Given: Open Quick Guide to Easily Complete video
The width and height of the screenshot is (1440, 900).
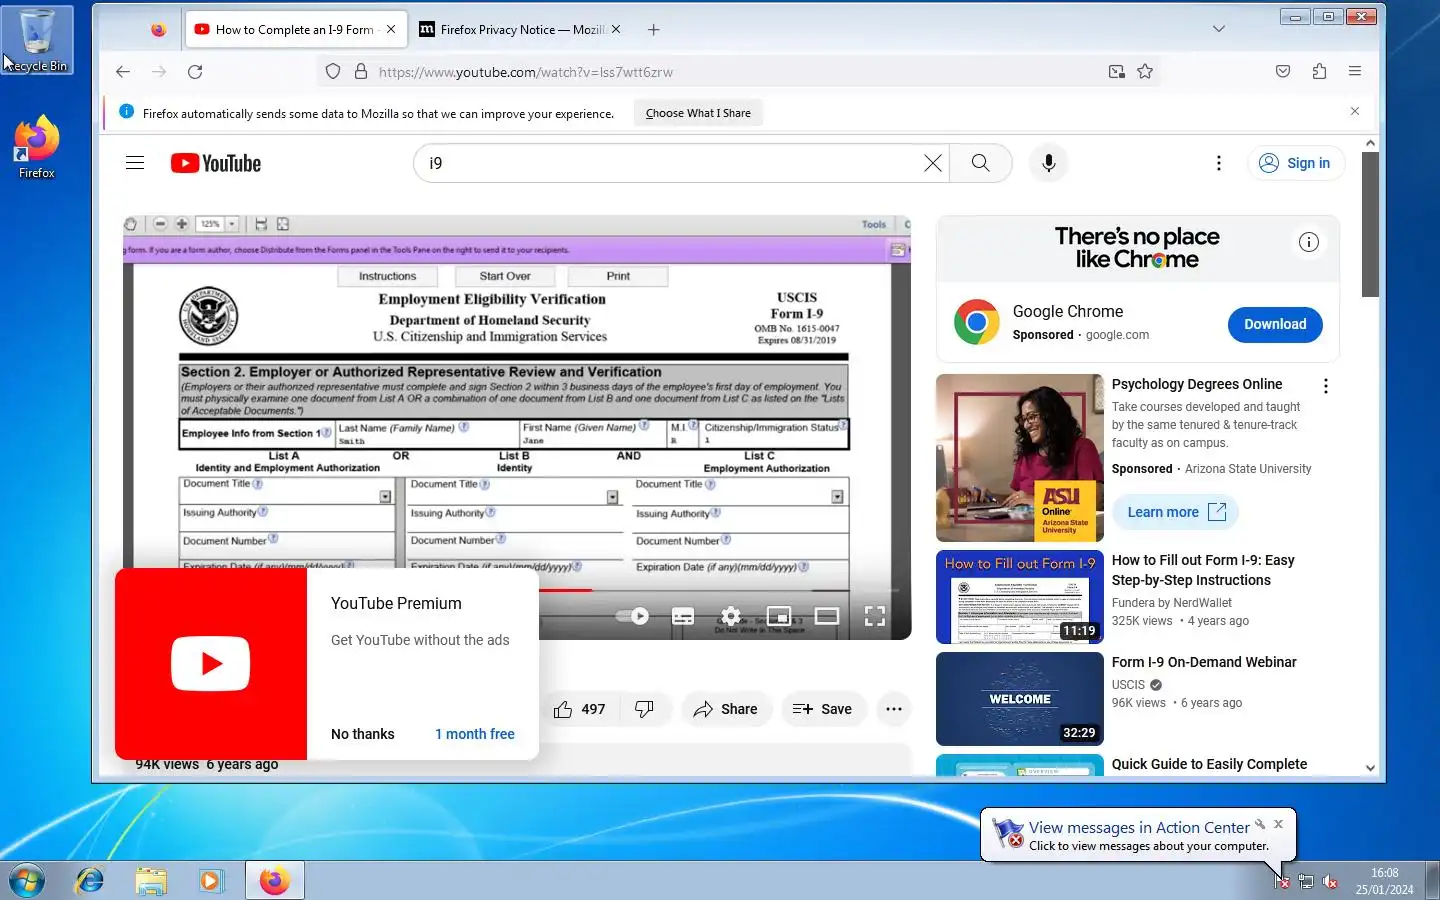Looking at the screenshot, I should pyautogui.click(x=1209, y=764).
